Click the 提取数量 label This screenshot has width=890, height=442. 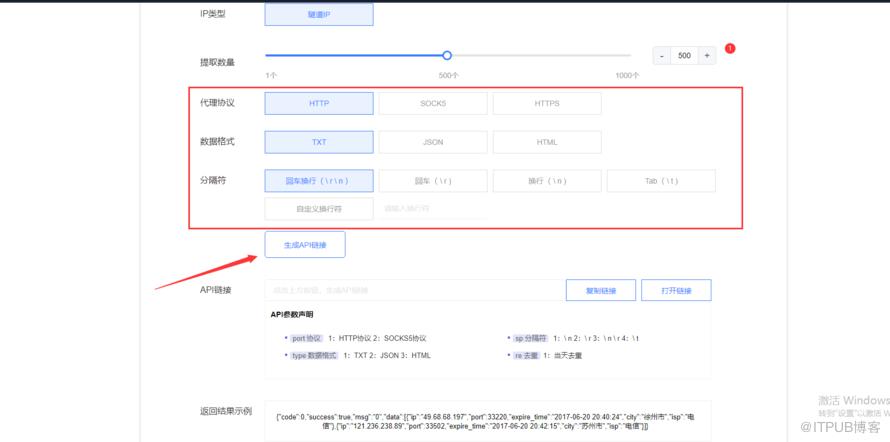[217, 62]
